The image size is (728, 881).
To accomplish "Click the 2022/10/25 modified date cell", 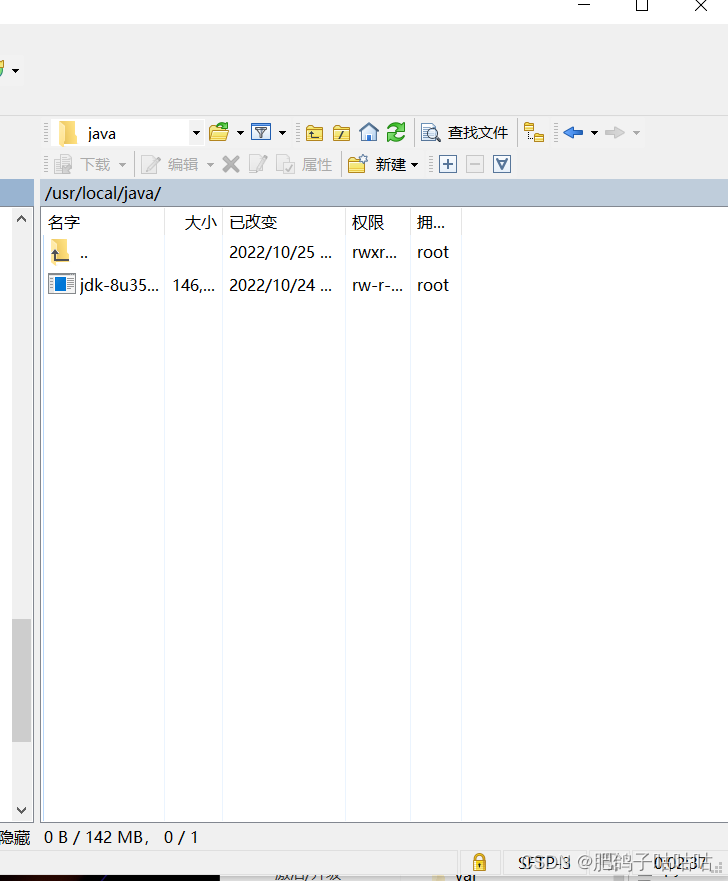I will point(280,253).
